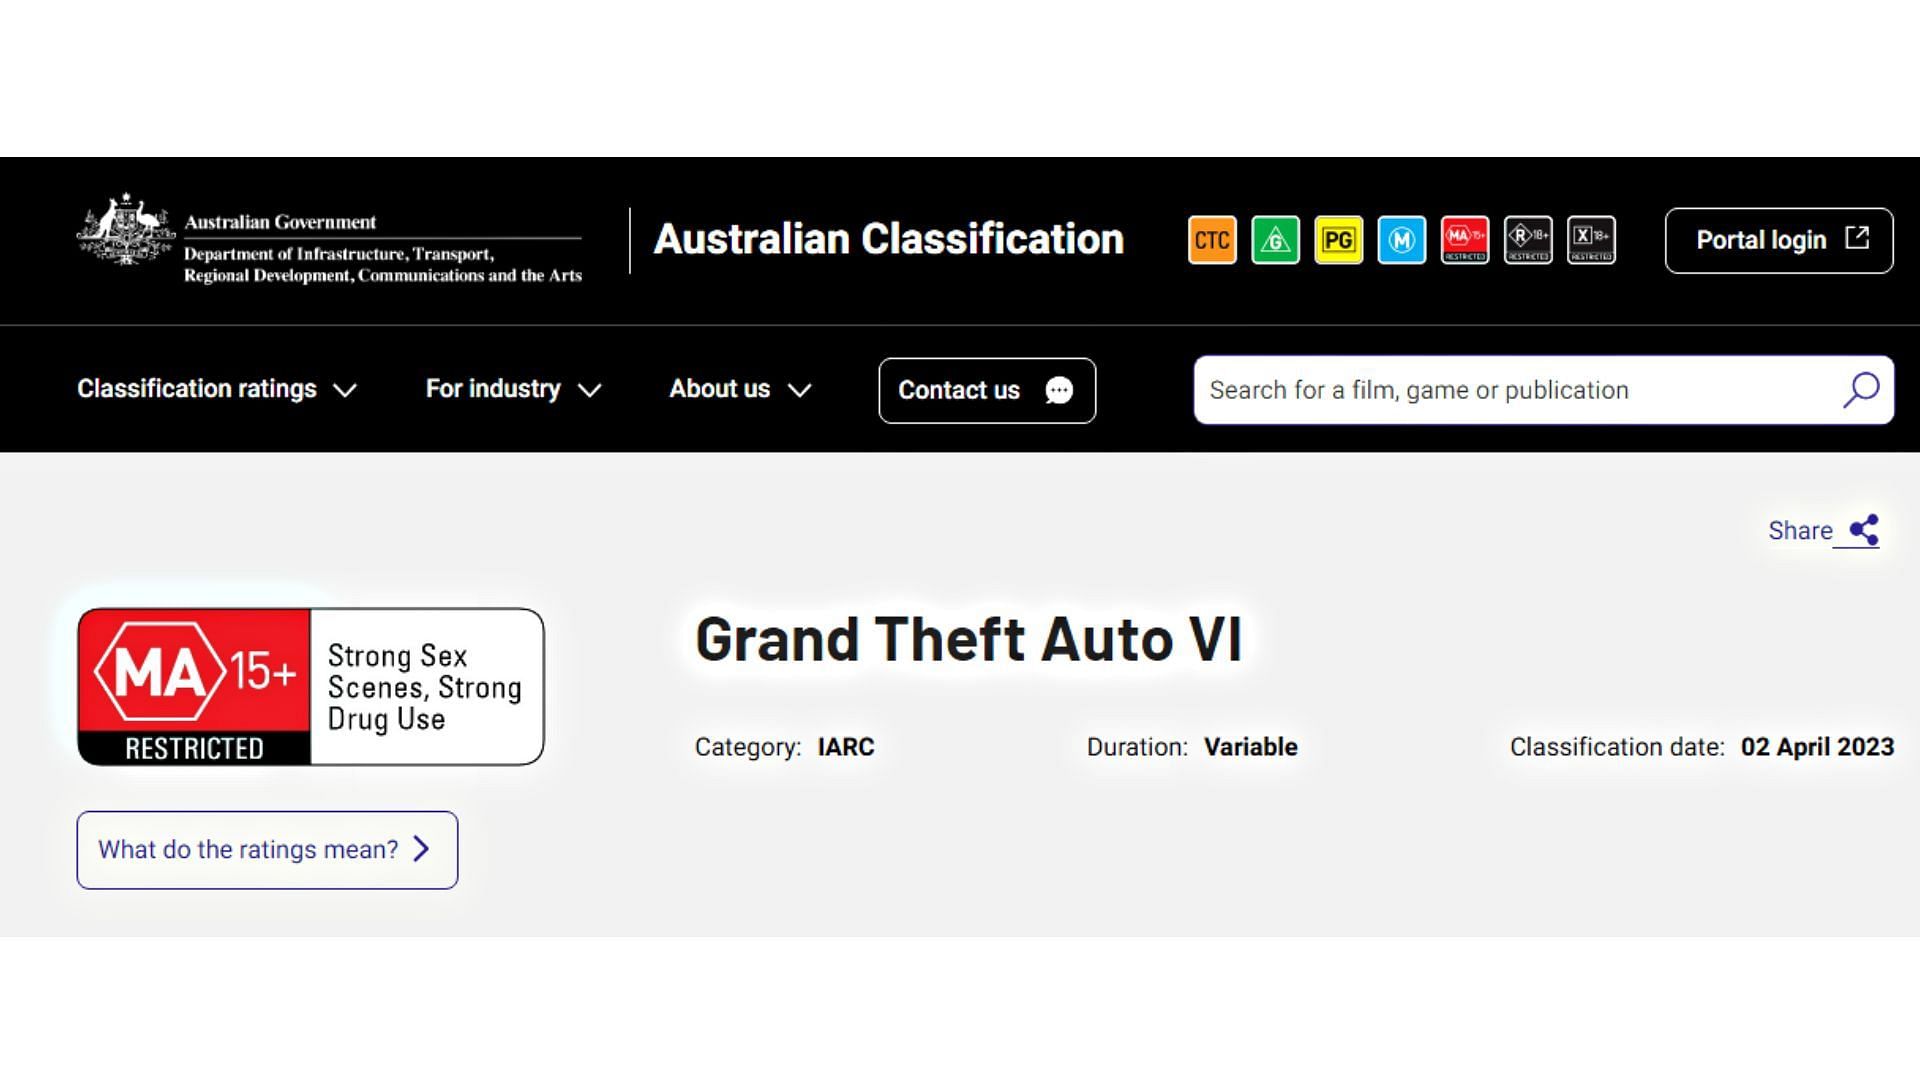The height and width of the screenshot is (1080, 1920).
Task: Click the green G rating icon
Action: pyautogui.click(x=1275, y=240)
